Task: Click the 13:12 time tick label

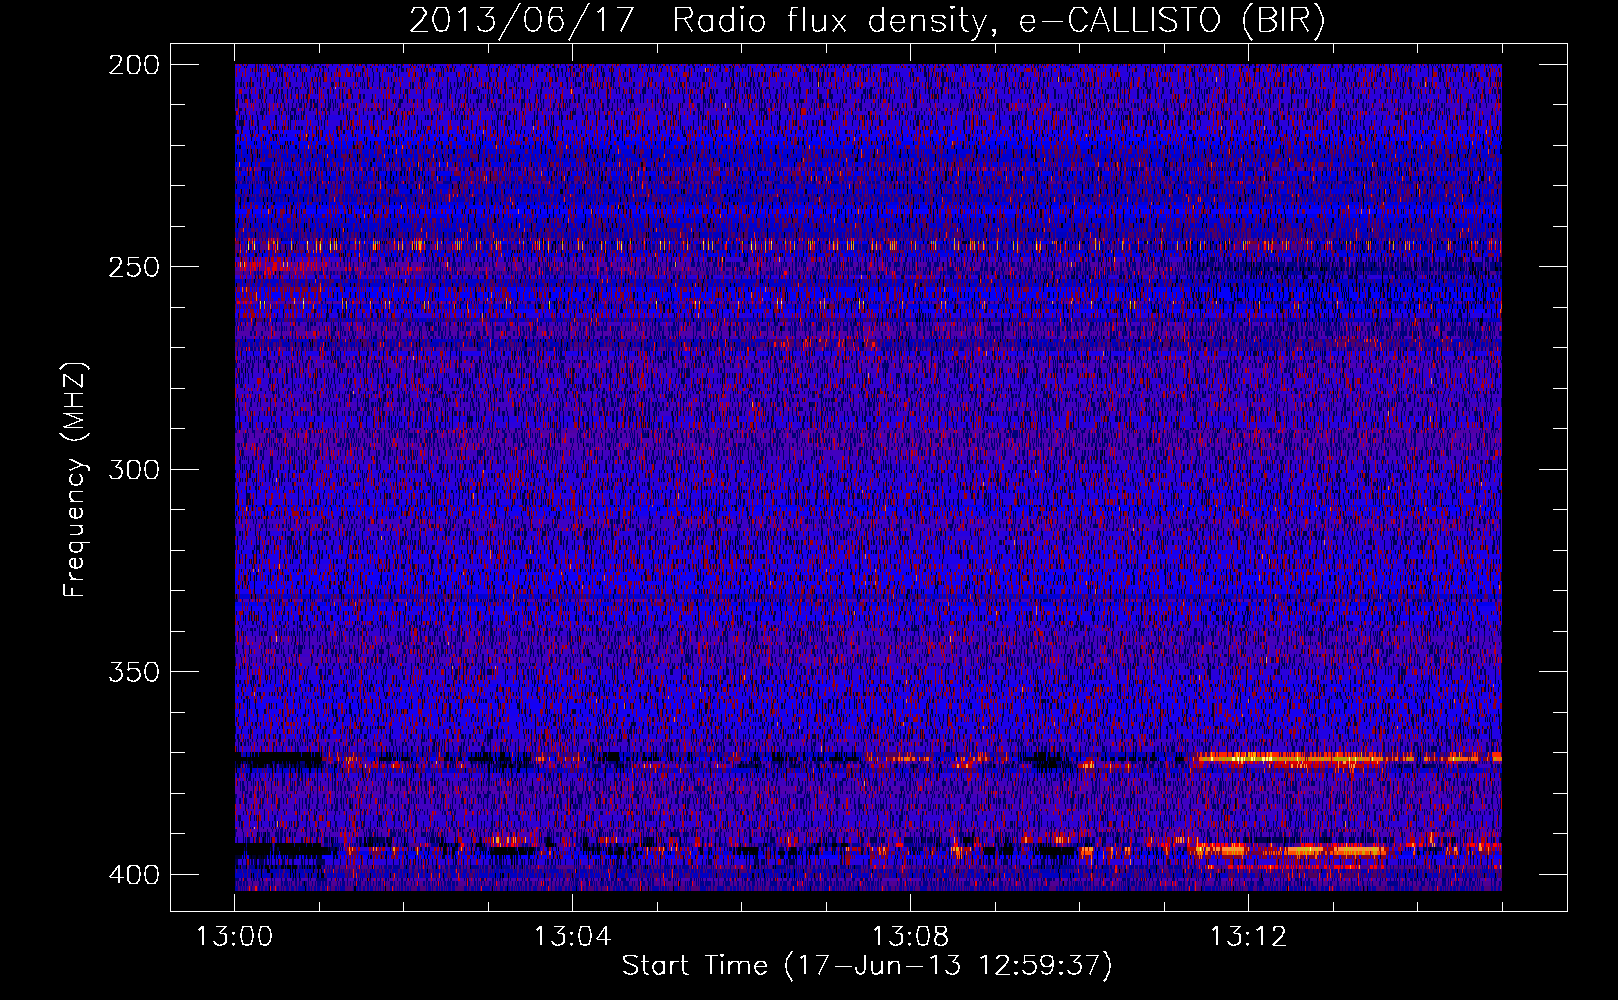Action: [1248, 937]
